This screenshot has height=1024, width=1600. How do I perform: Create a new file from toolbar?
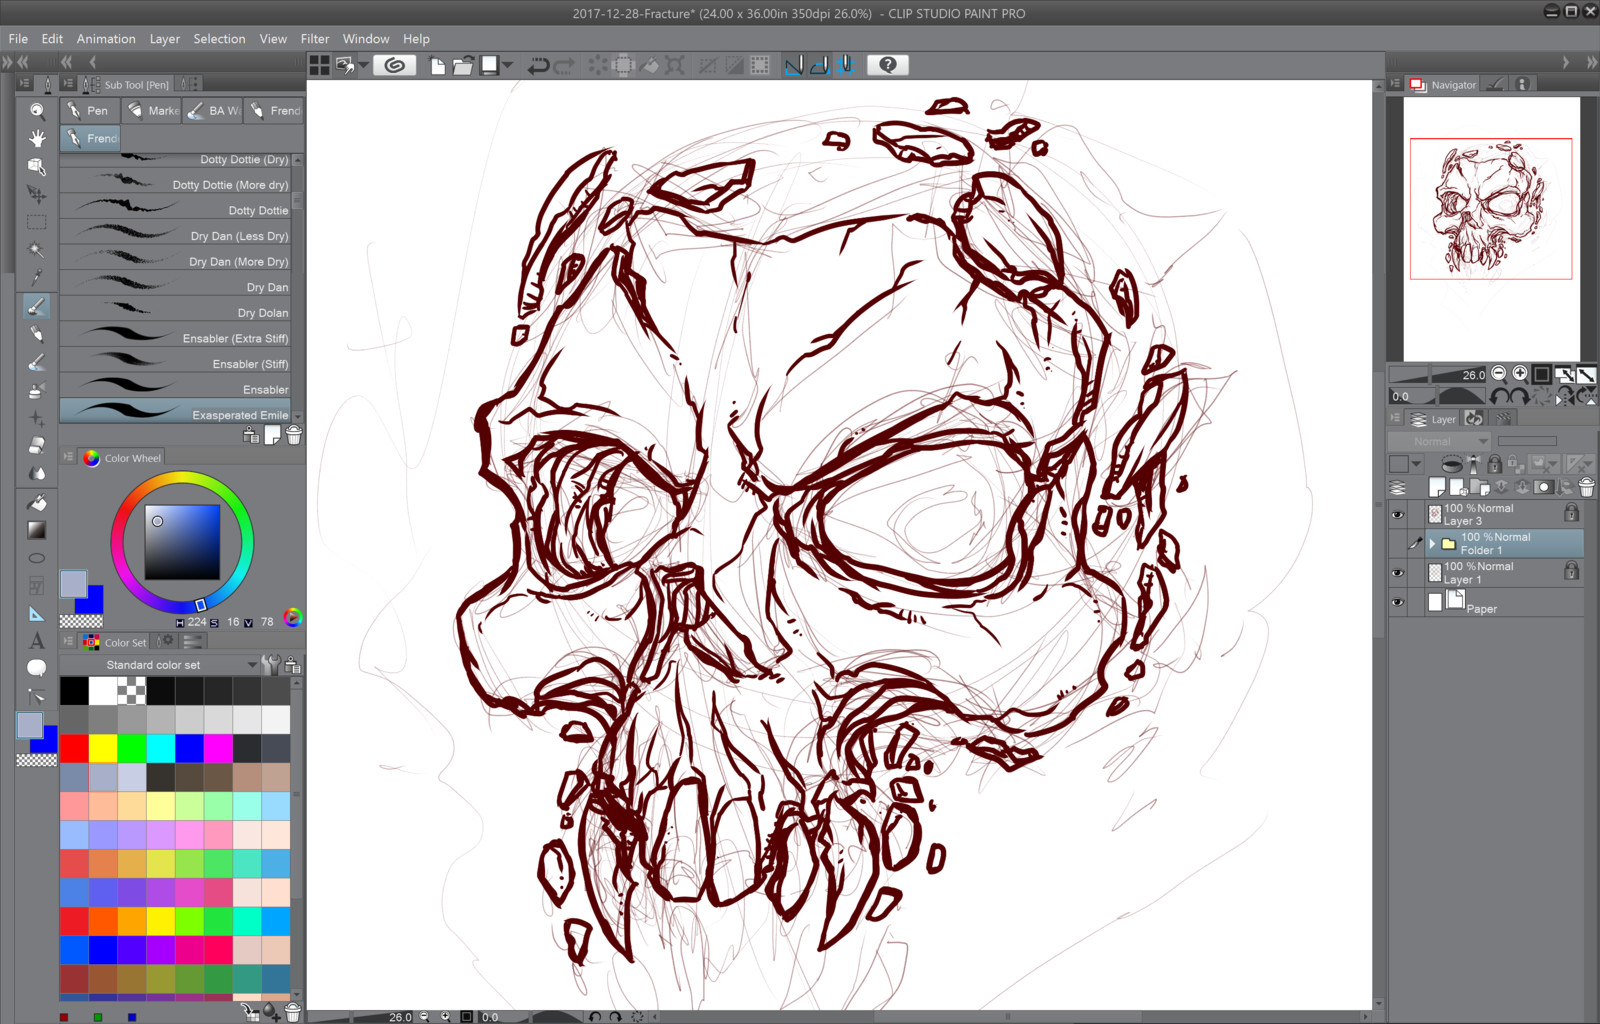(x=437, y=65)
